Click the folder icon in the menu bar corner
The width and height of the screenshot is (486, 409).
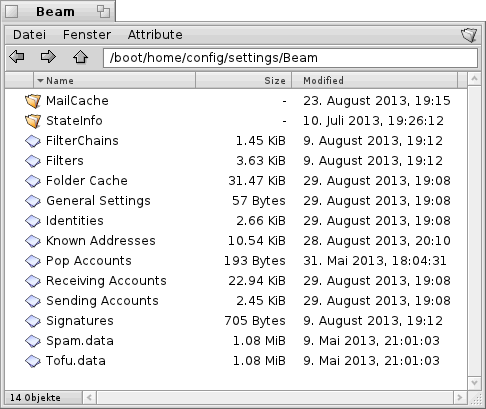pyautogui.click(x=469, y=35)
